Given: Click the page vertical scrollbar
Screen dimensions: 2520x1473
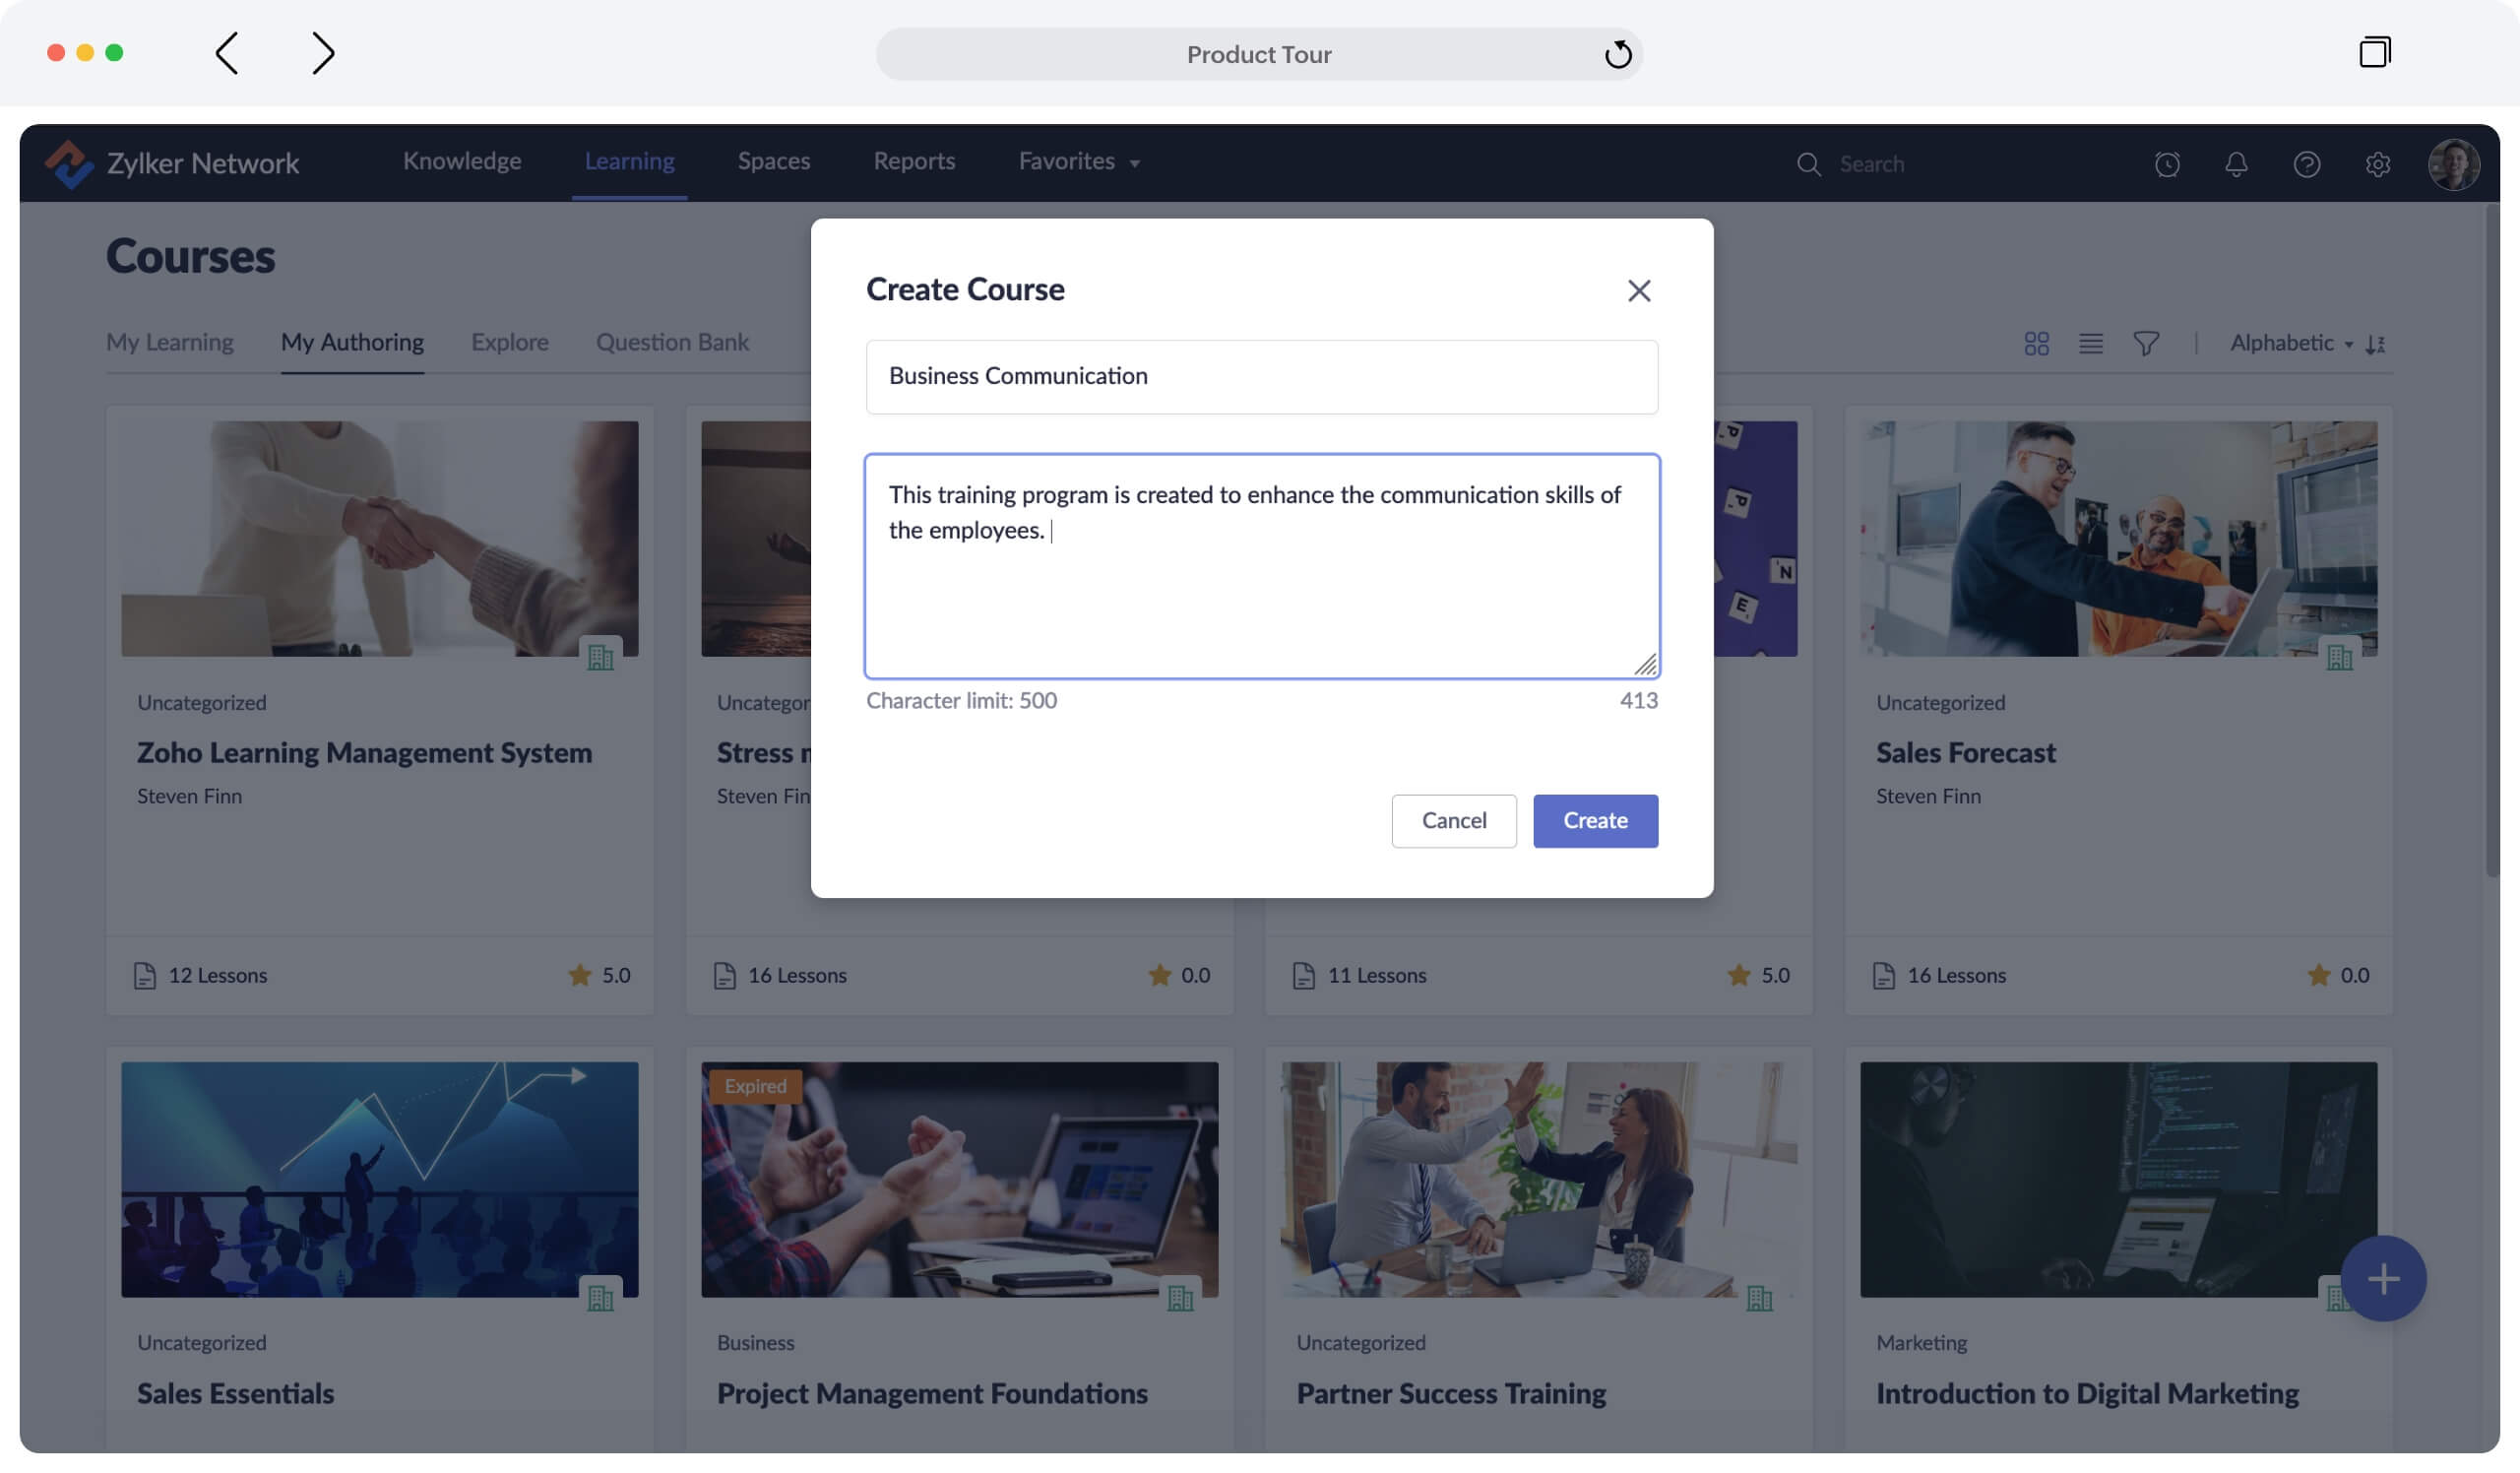Looking at the screenshot, I should coord(2491,540).
